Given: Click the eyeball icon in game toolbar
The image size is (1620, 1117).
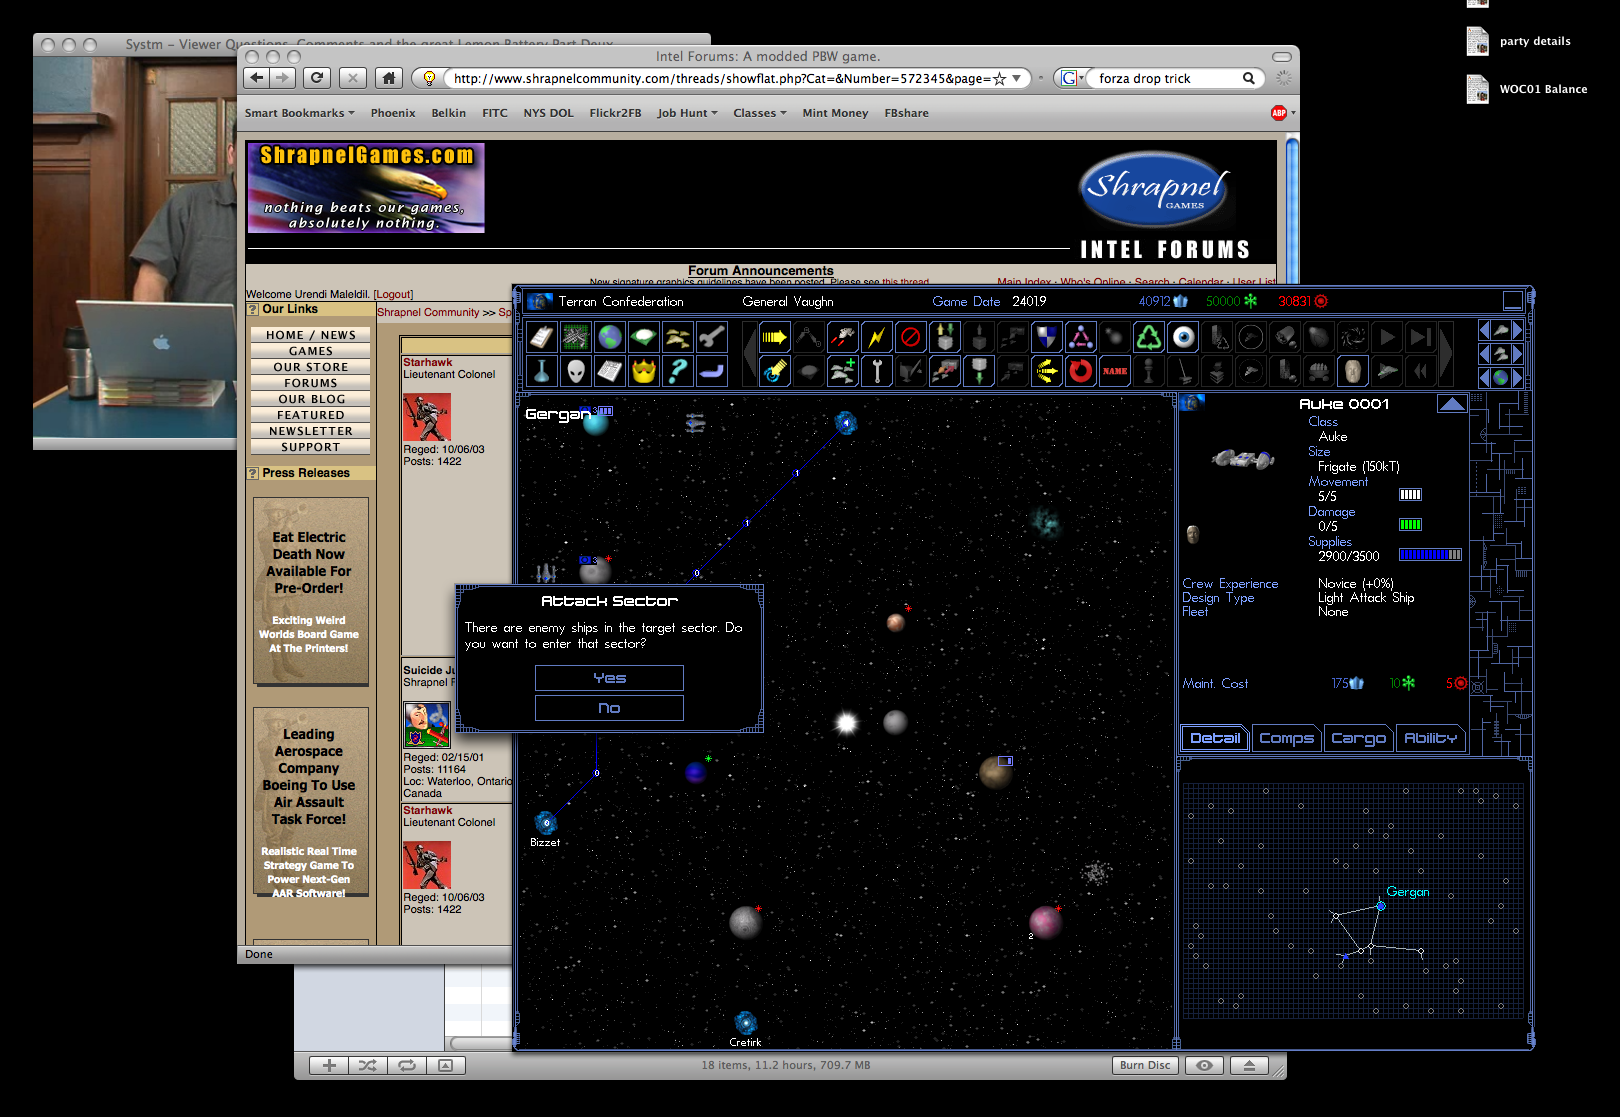Looking at the screenshot, I should click(x=1183, y=337).
